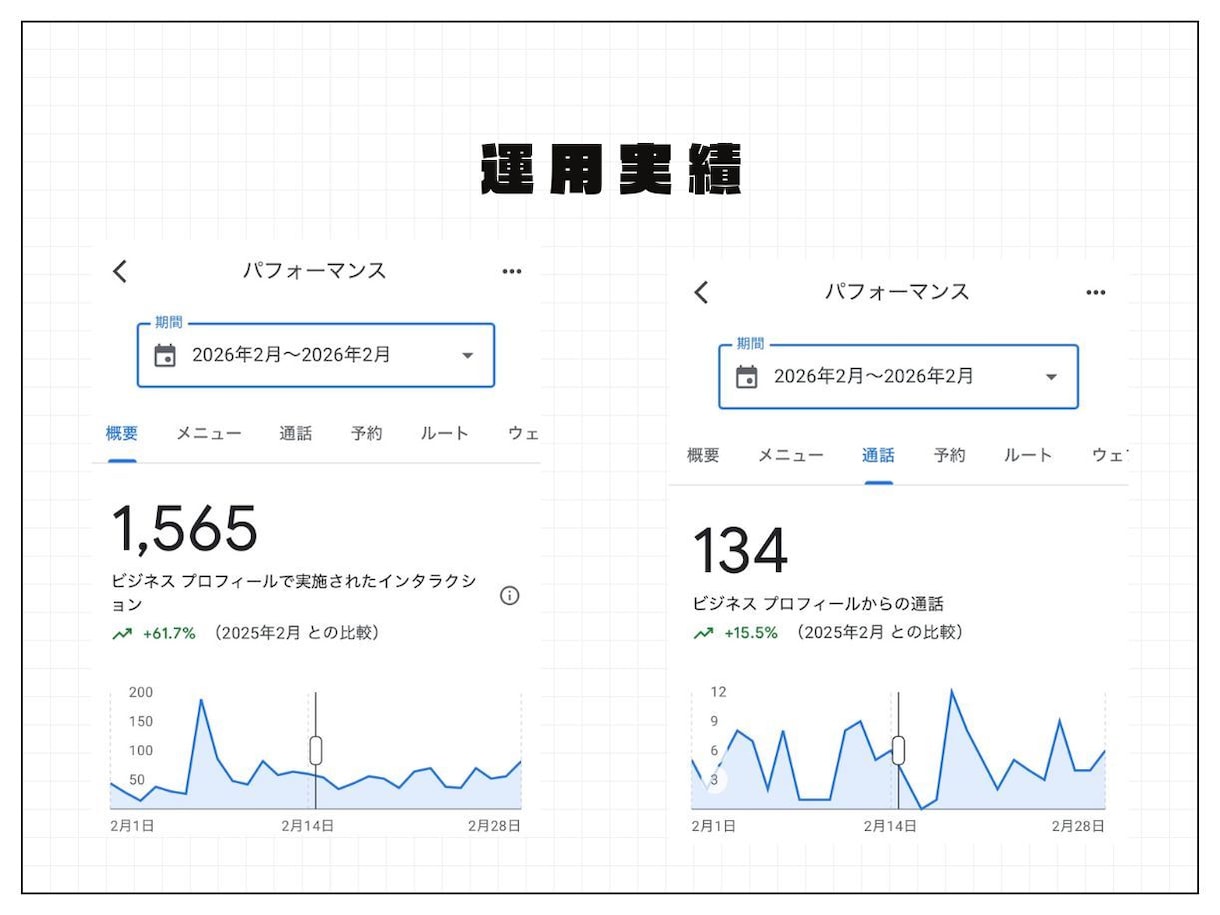This screenshot has width=1220, height=915.
Task: Click パフォーマンス title in right panel
Action: point(897,292)
